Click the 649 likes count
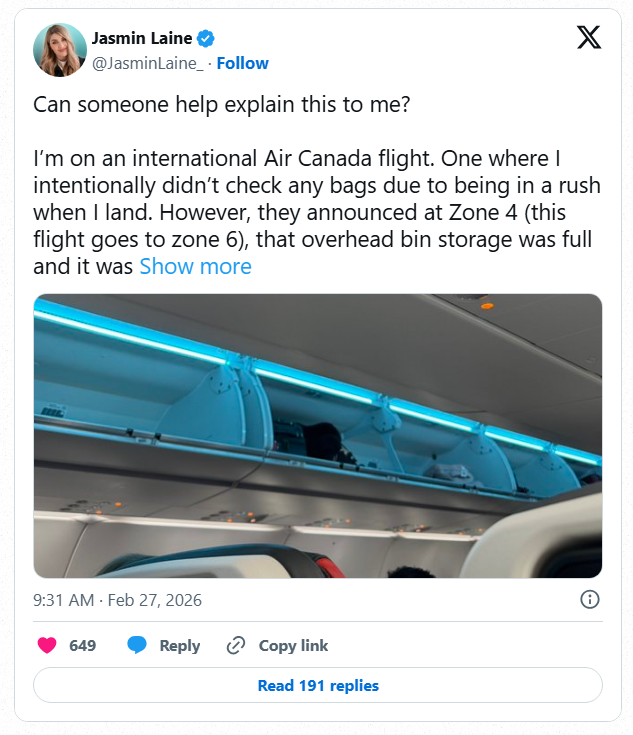The width and height of the screenshot is (633, 735). click(x=82, y=645)
